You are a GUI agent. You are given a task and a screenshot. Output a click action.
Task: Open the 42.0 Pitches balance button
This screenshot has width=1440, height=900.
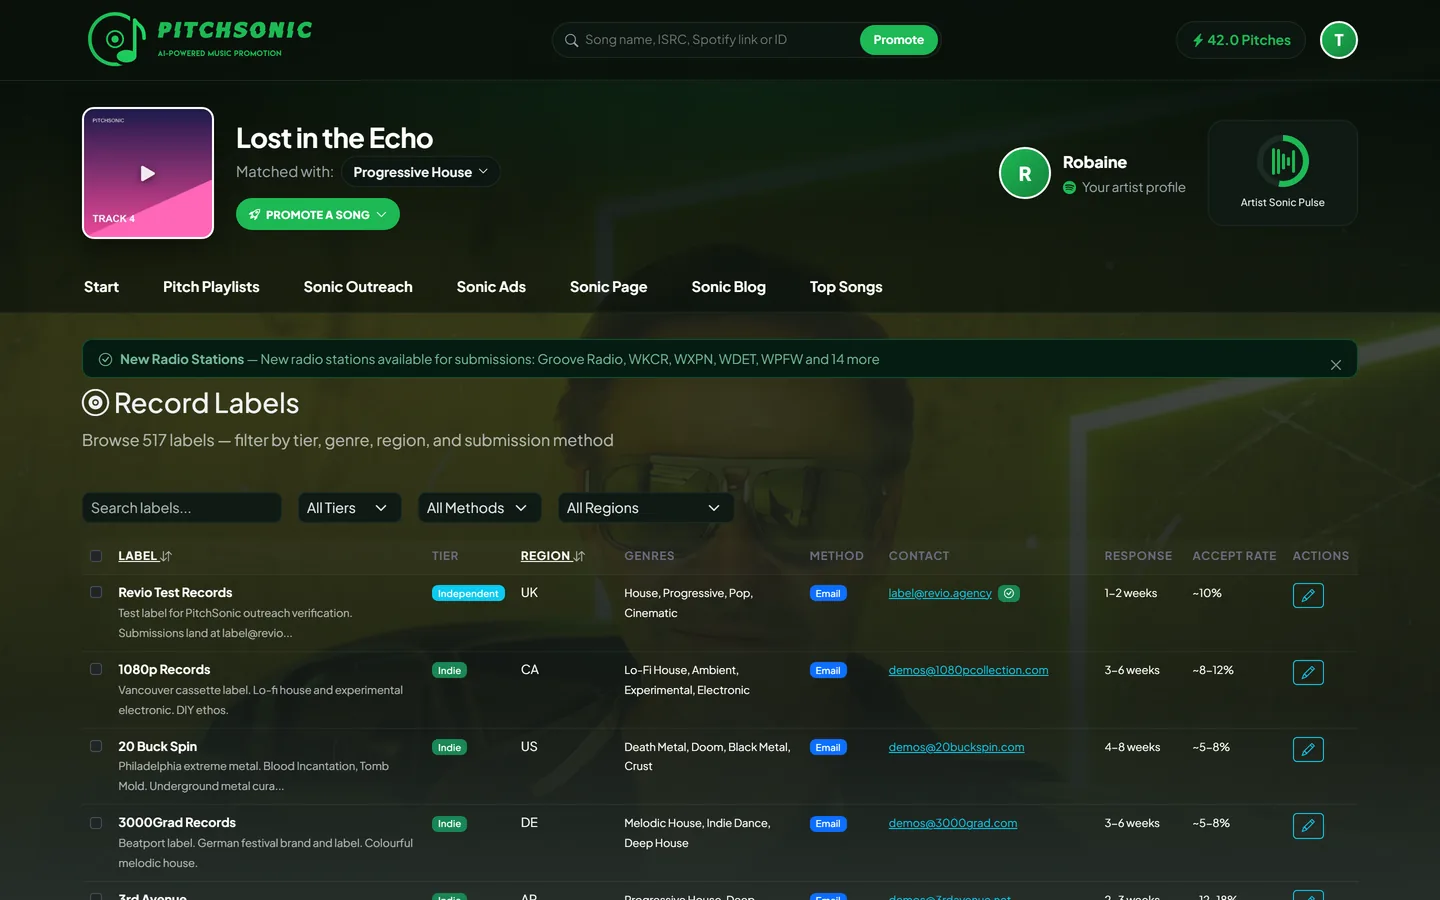coord(1241,40)
